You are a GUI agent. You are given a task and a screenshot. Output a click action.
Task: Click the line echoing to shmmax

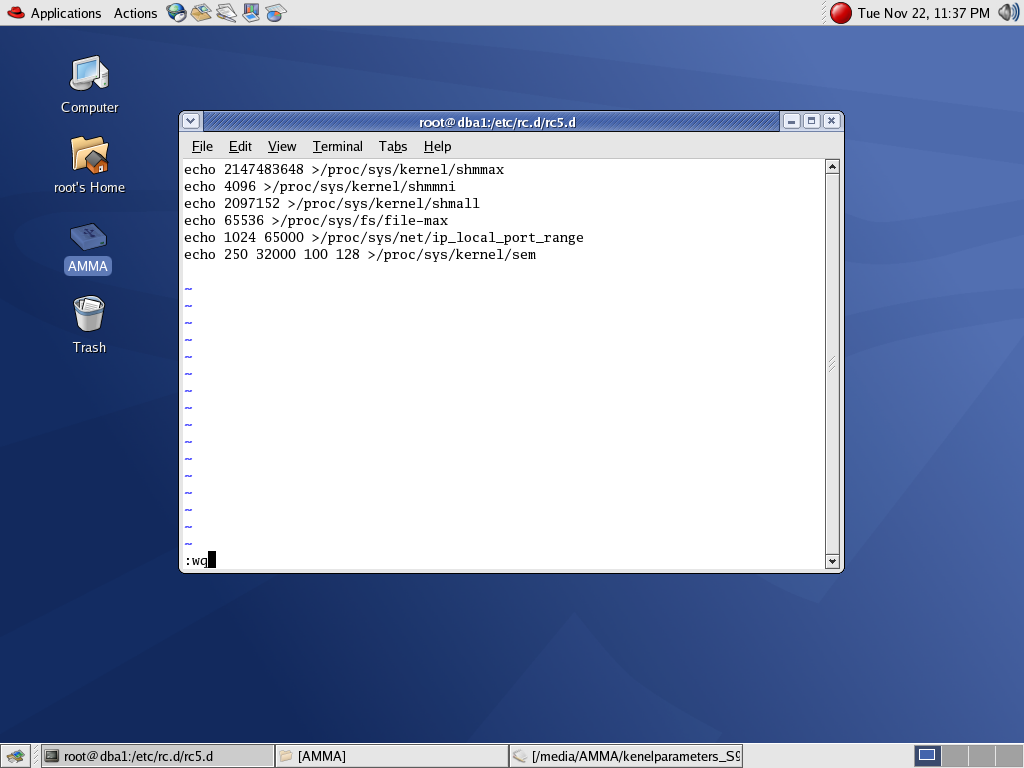[344, 170]
